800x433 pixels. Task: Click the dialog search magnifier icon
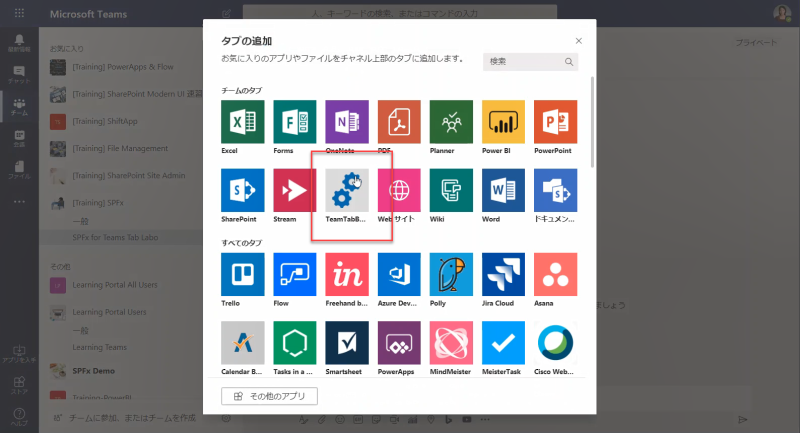(x=569, y=62)
